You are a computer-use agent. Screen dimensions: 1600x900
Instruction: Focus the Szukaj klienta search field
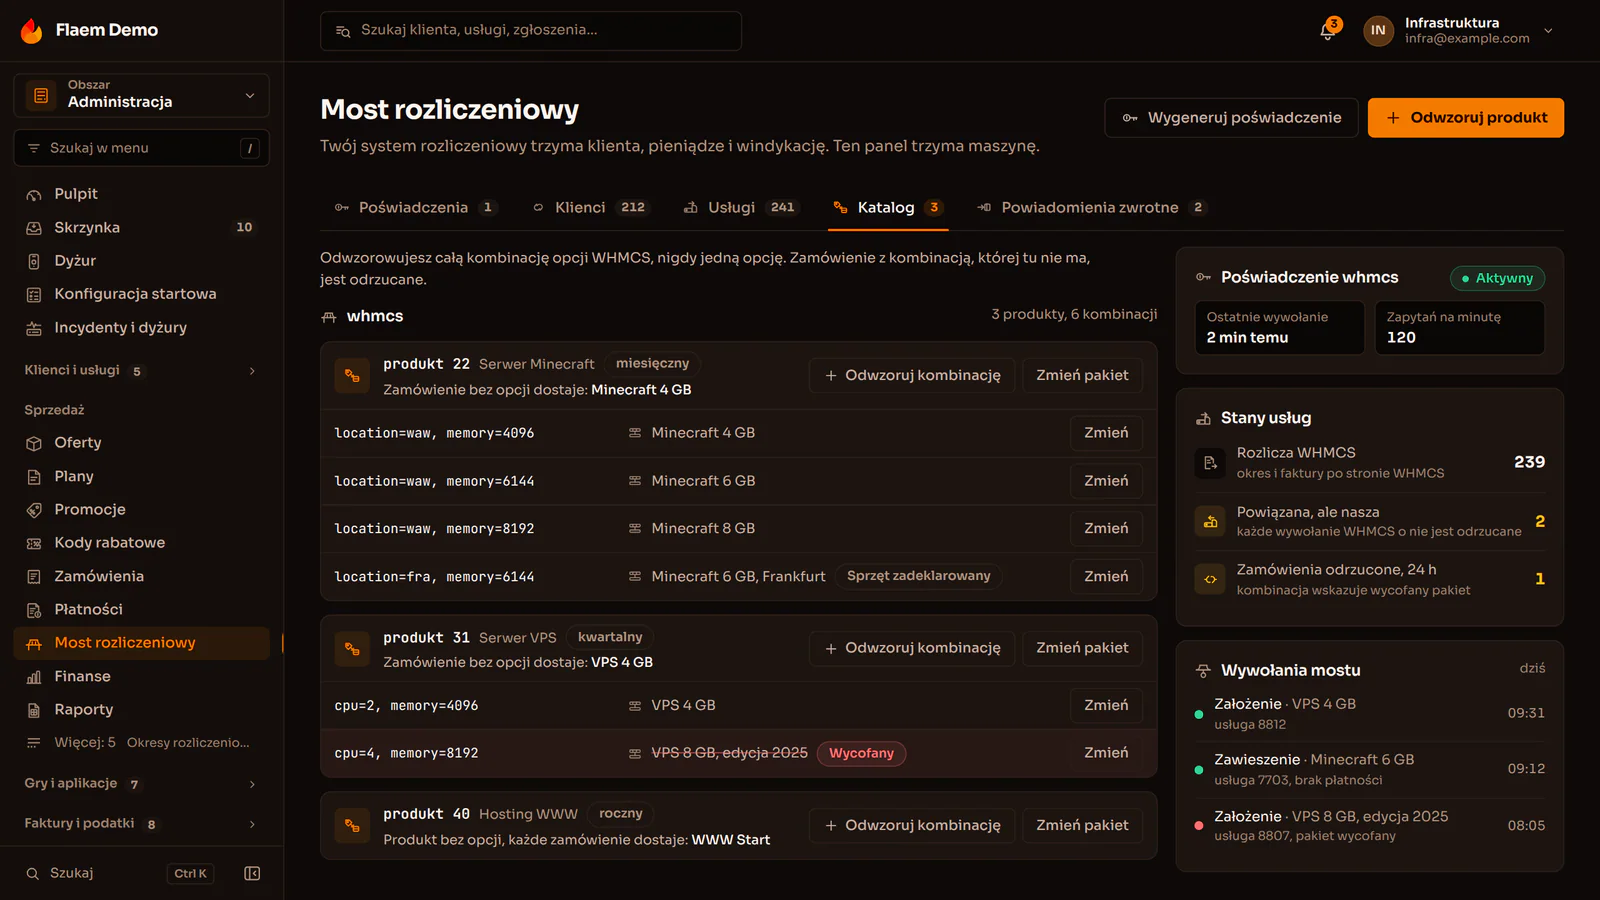coord(531,31)
